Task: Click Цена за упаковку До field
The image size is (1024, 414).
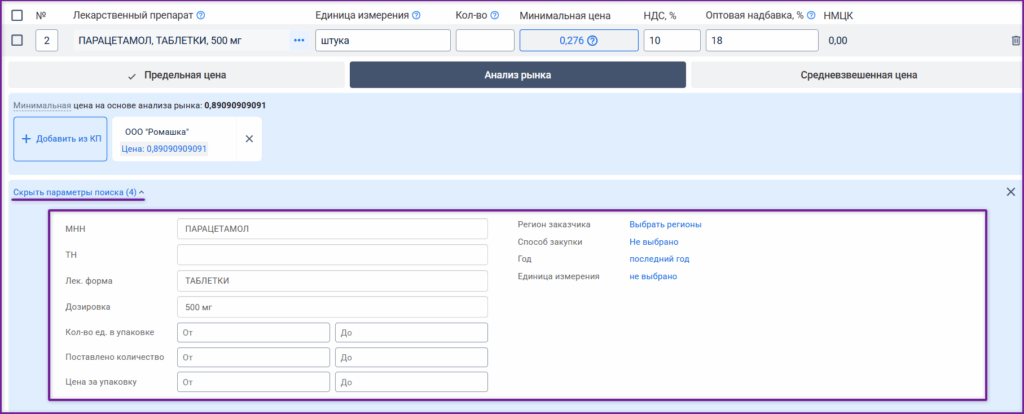Action: tap(411, 382)
